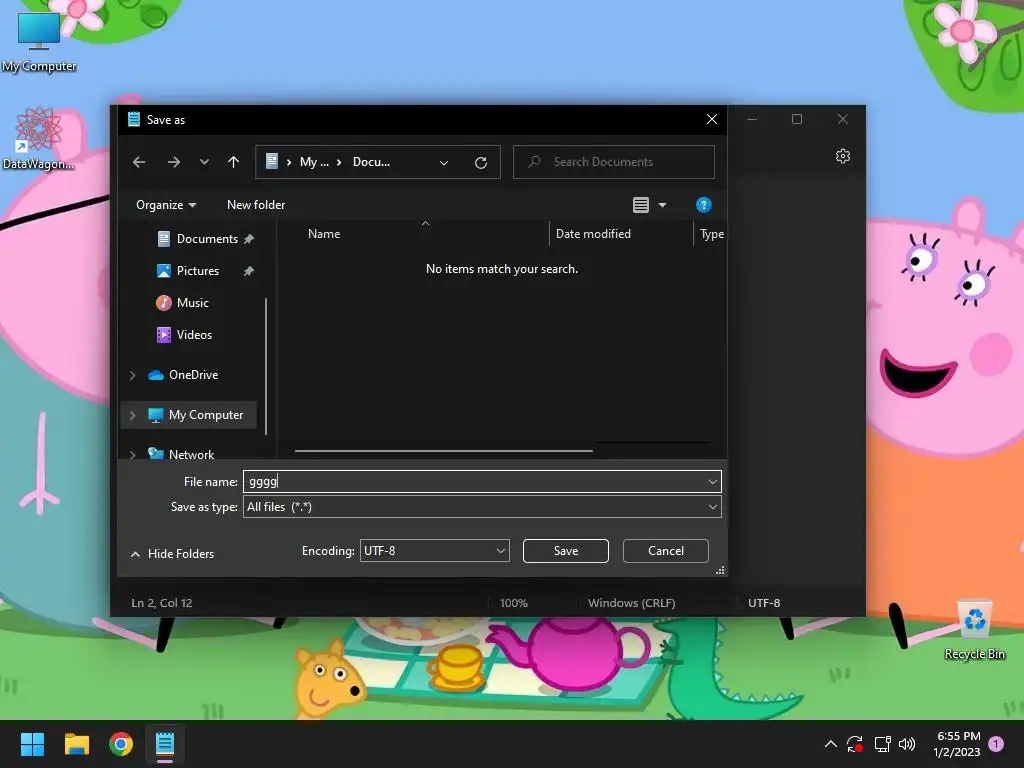Viewport: 1024px width, 768px height.
Task: Select Pictures in the navigation pane
Action: 197,271
